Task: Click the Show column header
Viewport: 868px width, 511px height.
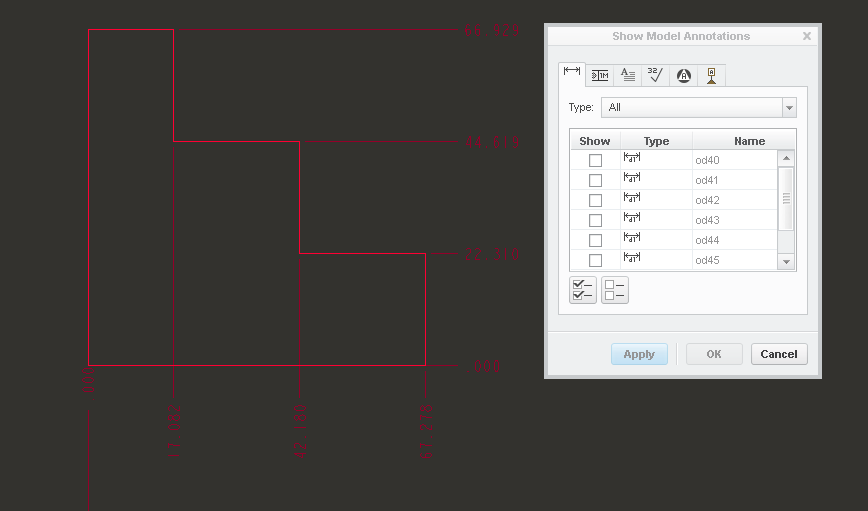Action: pyautogui.click(x=595, y=141)
